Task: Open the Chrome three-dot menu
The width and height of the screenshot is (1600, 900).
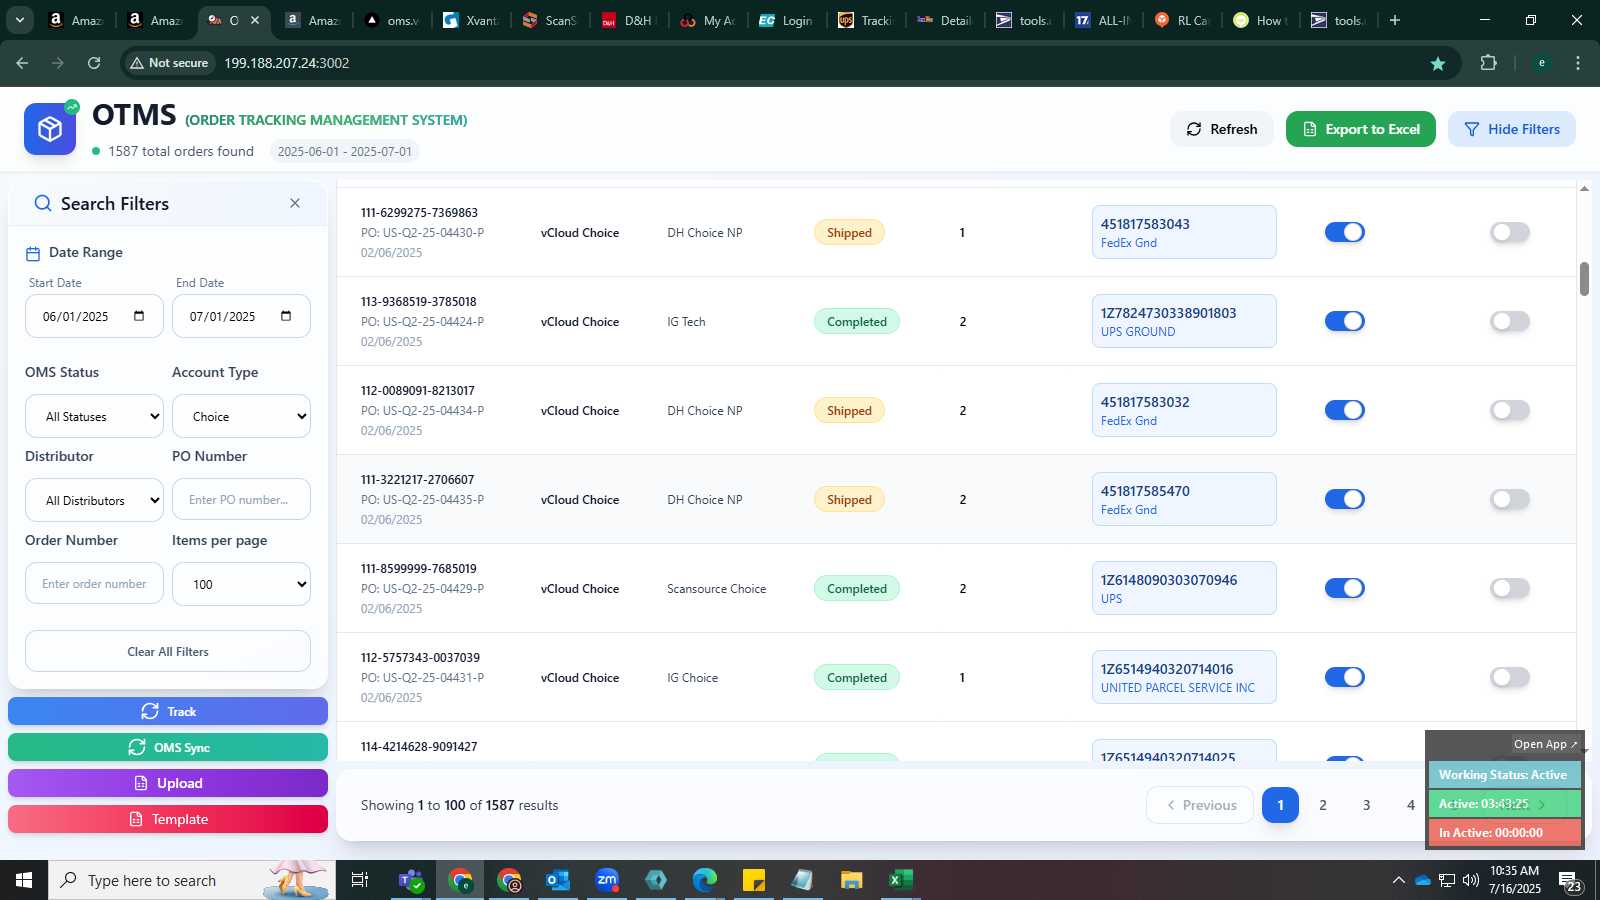Action: [x=1578, y=63]
